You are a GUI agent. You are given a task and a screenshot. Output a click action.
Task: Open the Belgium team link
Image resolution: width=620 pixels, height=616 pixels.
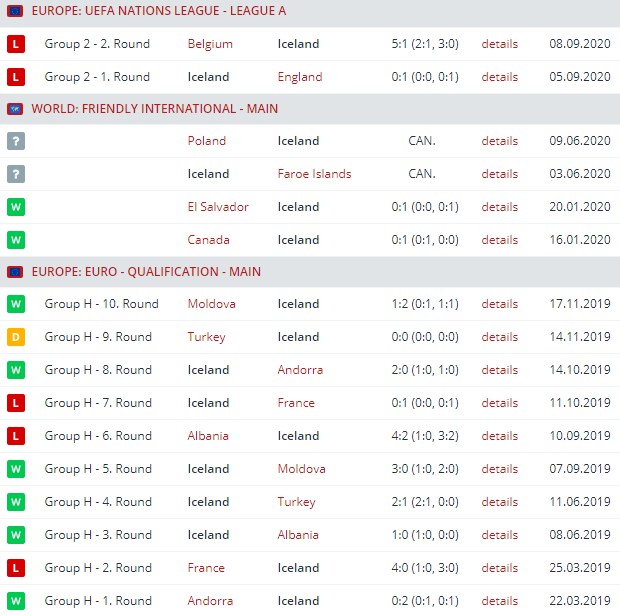point(210,44)
